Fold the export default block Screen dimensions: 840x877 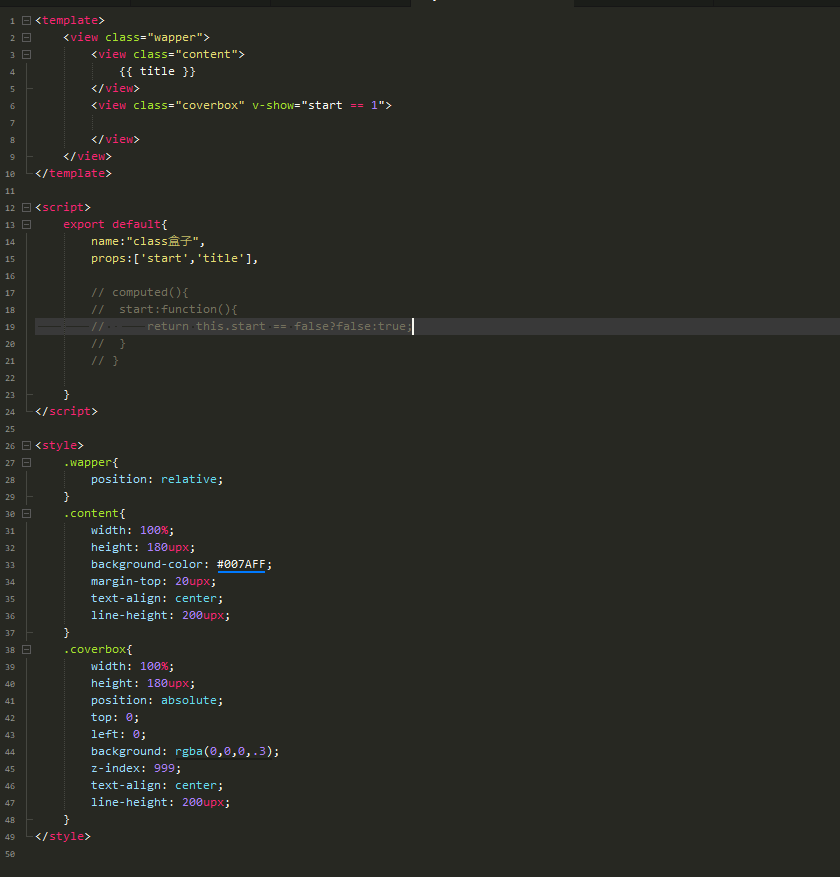click(26, 224)
